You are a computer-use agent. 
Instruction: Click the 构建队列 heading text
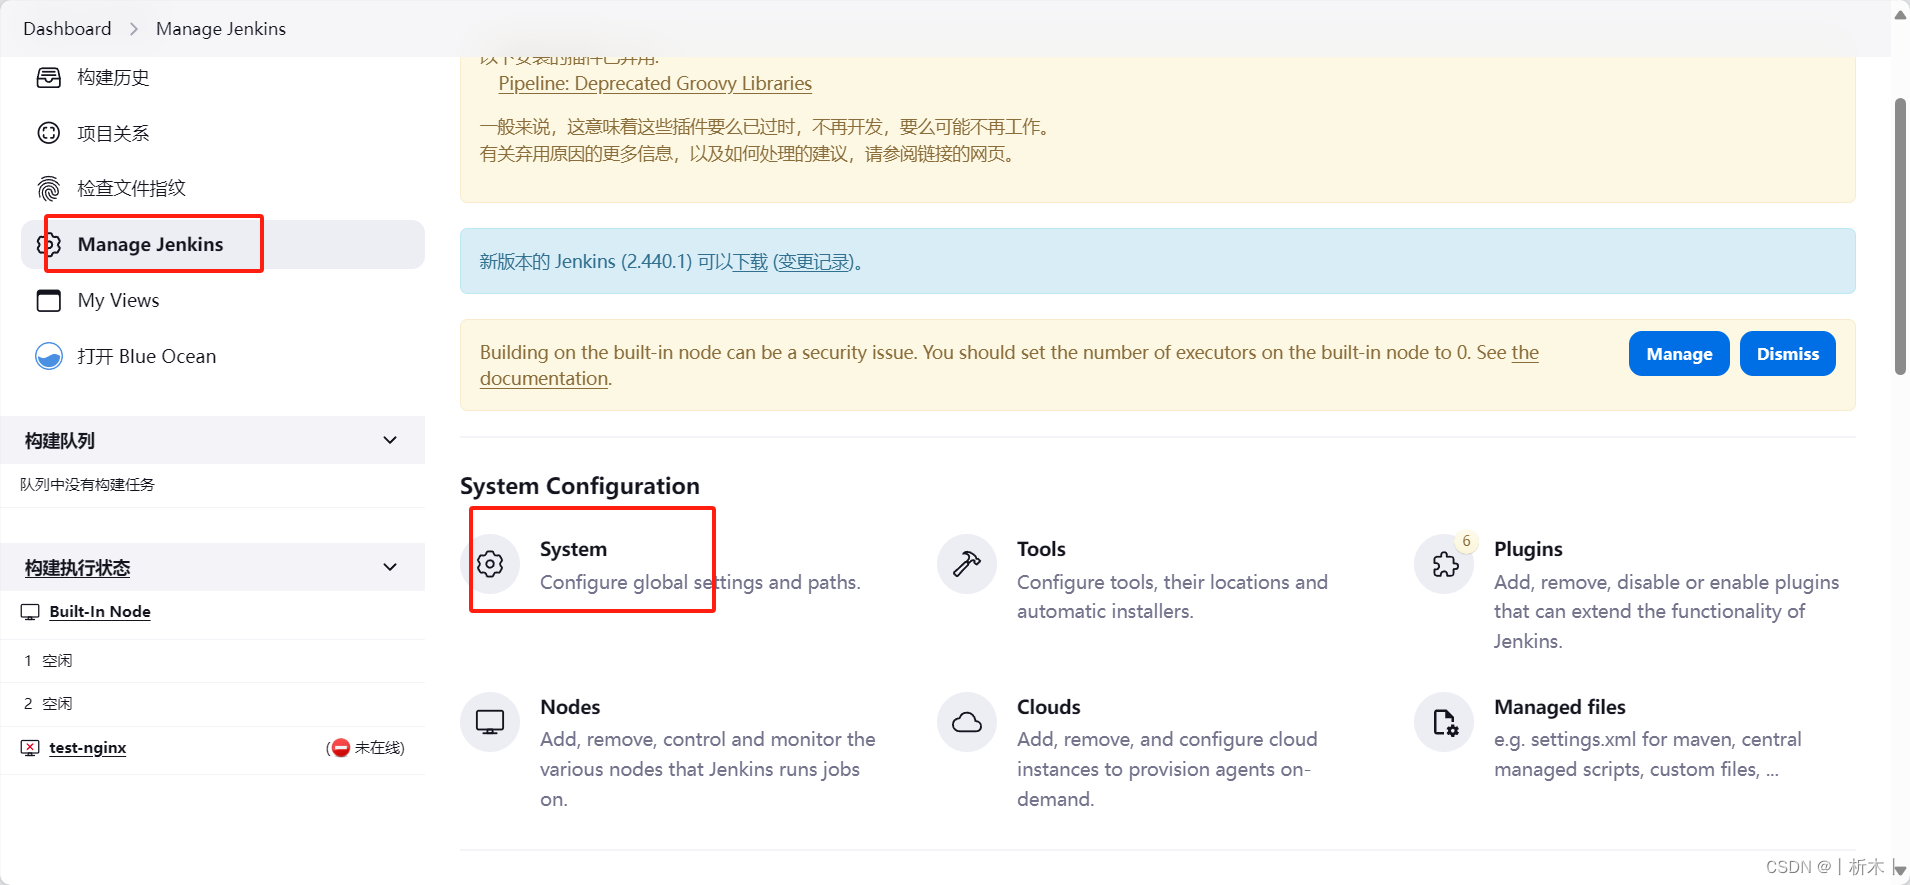pos(60,440)
